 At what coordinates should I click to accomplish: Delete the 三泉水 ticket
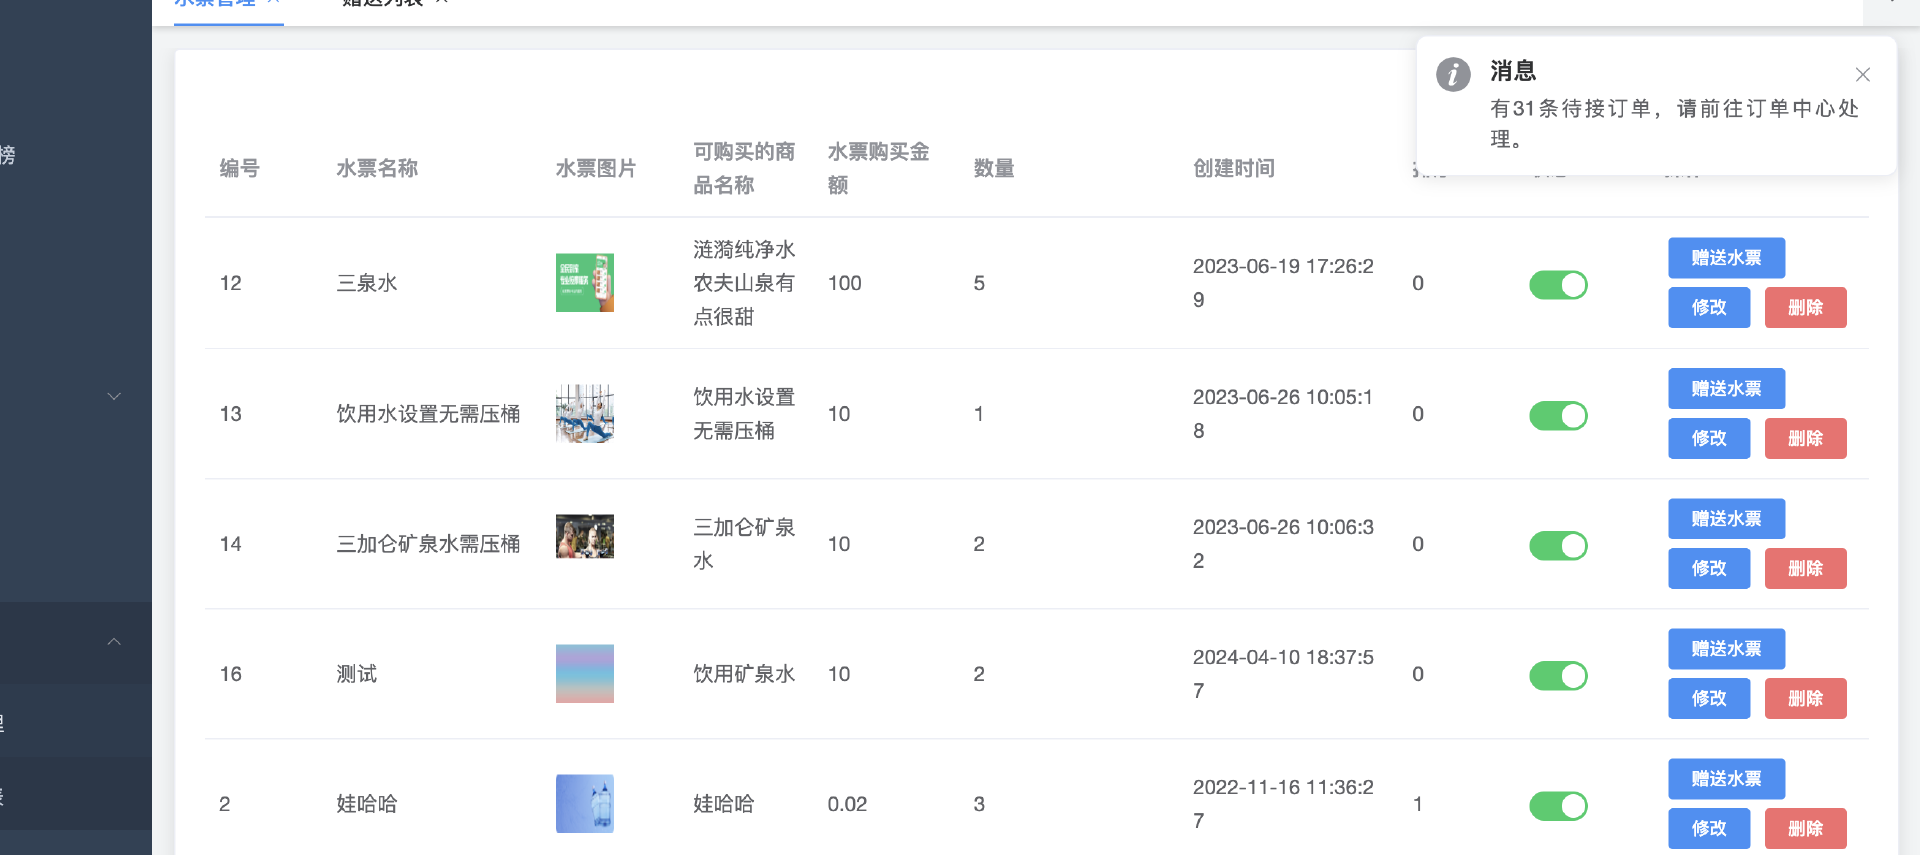click(x=1805, y=307)
